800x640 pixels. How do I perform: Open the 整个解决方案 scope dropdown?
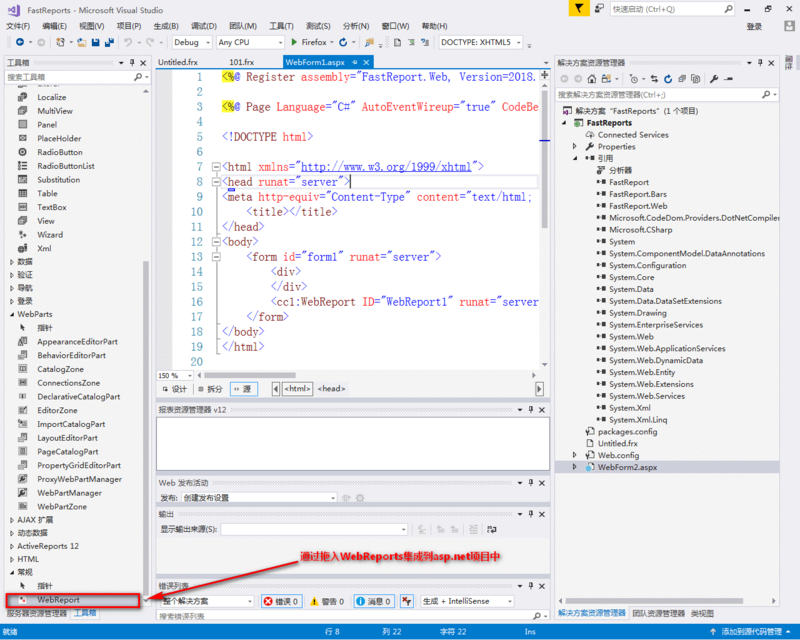coord(207,601)
